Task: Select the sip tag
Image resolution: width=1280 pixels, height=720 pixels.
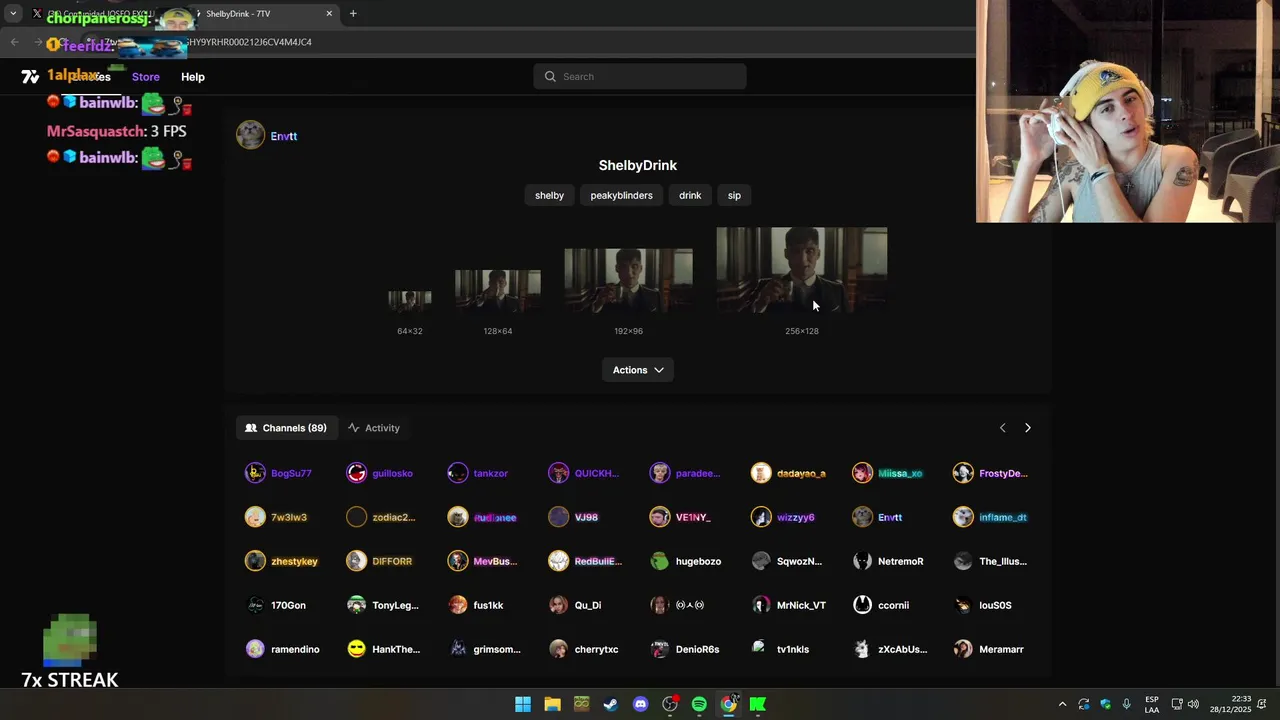Action: [734, 195]
